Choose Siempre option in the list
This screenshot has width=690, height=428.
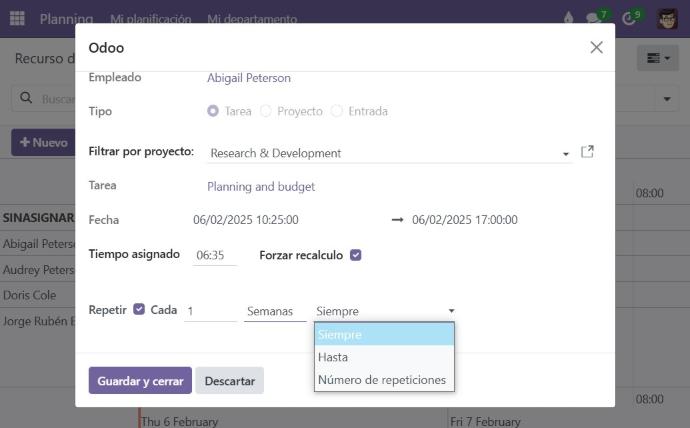tap(384, 334)
